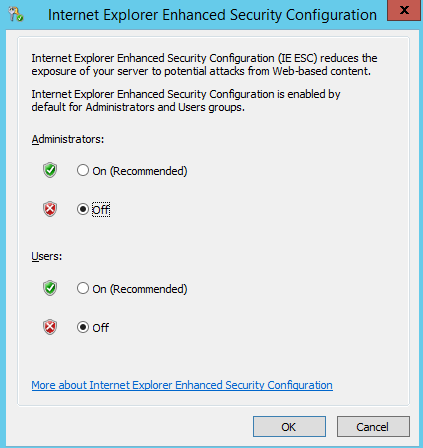Click green shield icon under Users
Screen dimensions: 423x448
(50, 288)
